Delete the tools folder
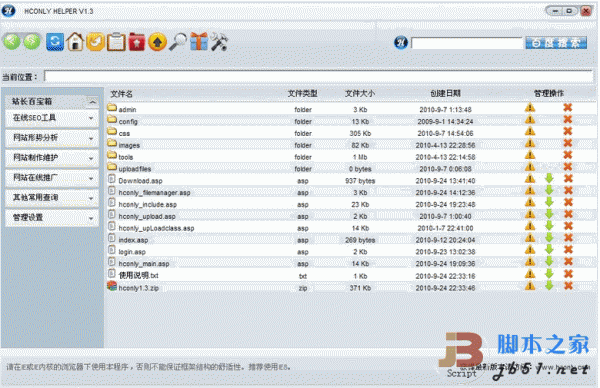The width and height of the screenshot is (600, 388). click(x=568, y=155)
